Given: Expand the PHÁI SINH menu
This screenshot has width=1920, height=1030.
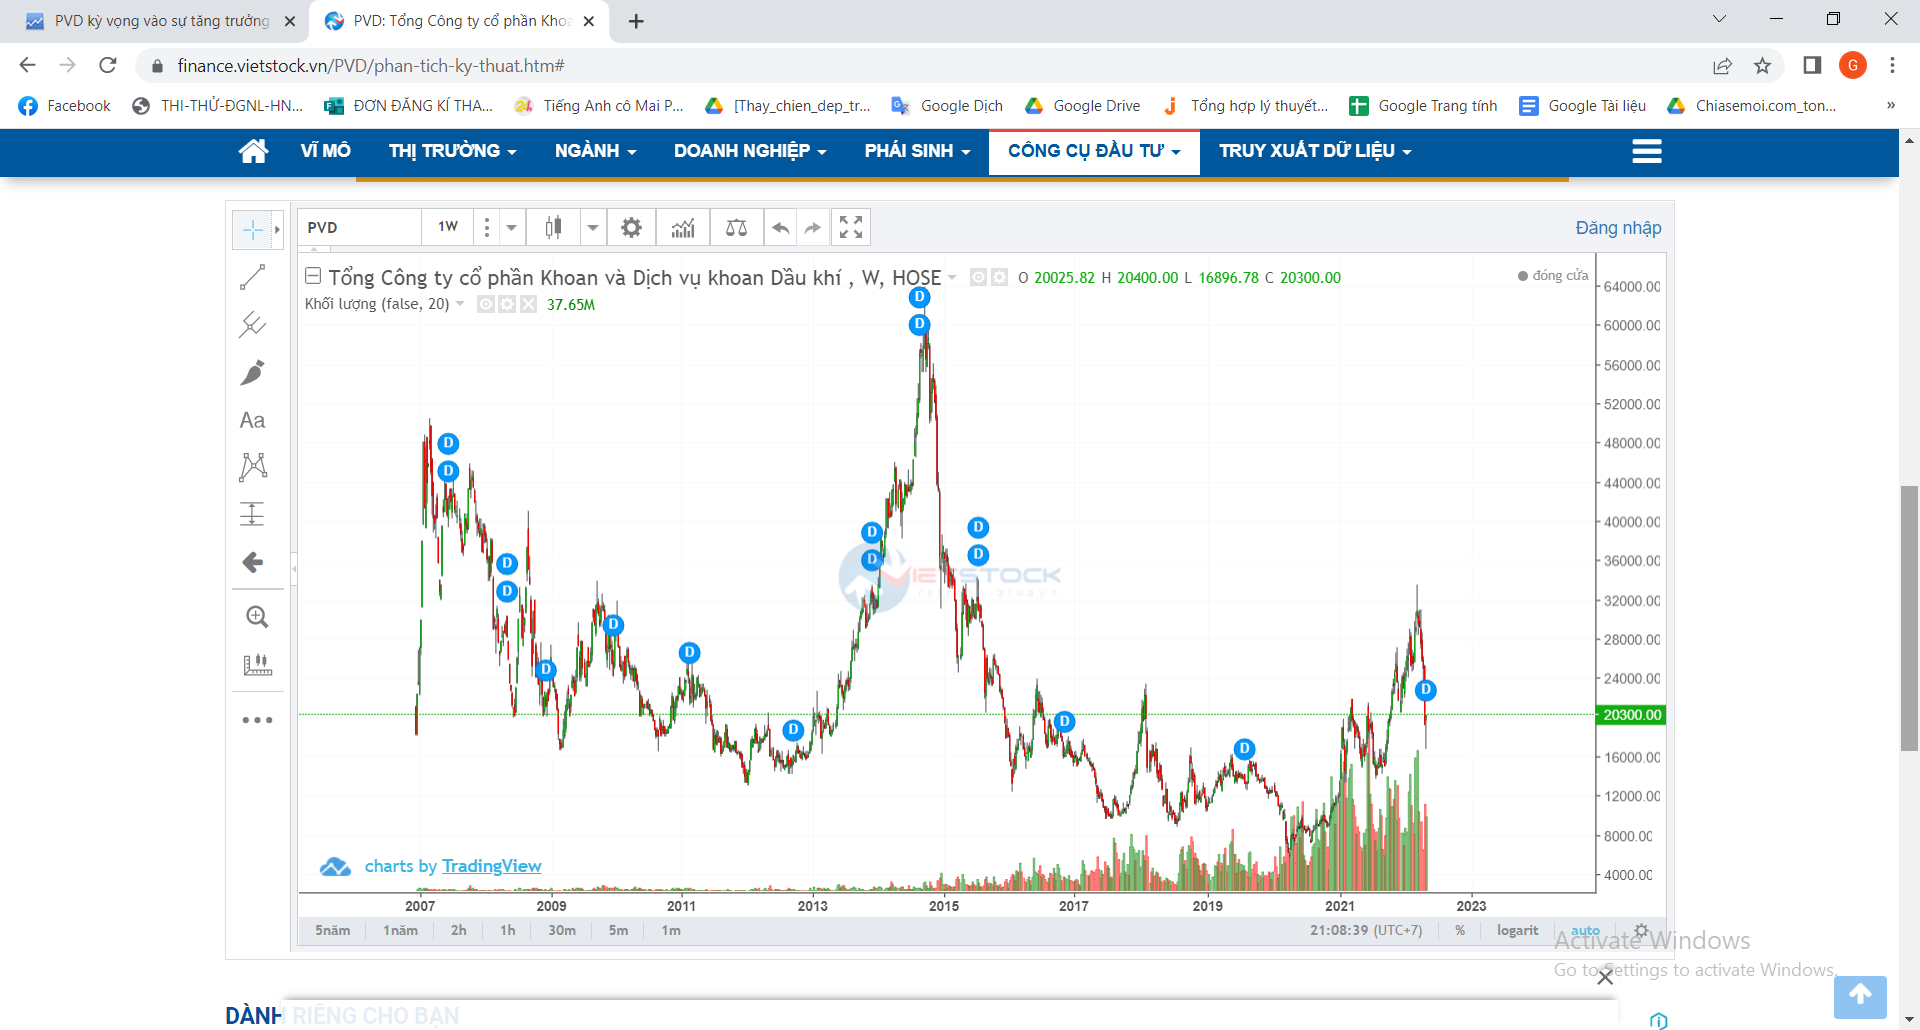Looking at the screenshot, I should click(x=917, y=151).
